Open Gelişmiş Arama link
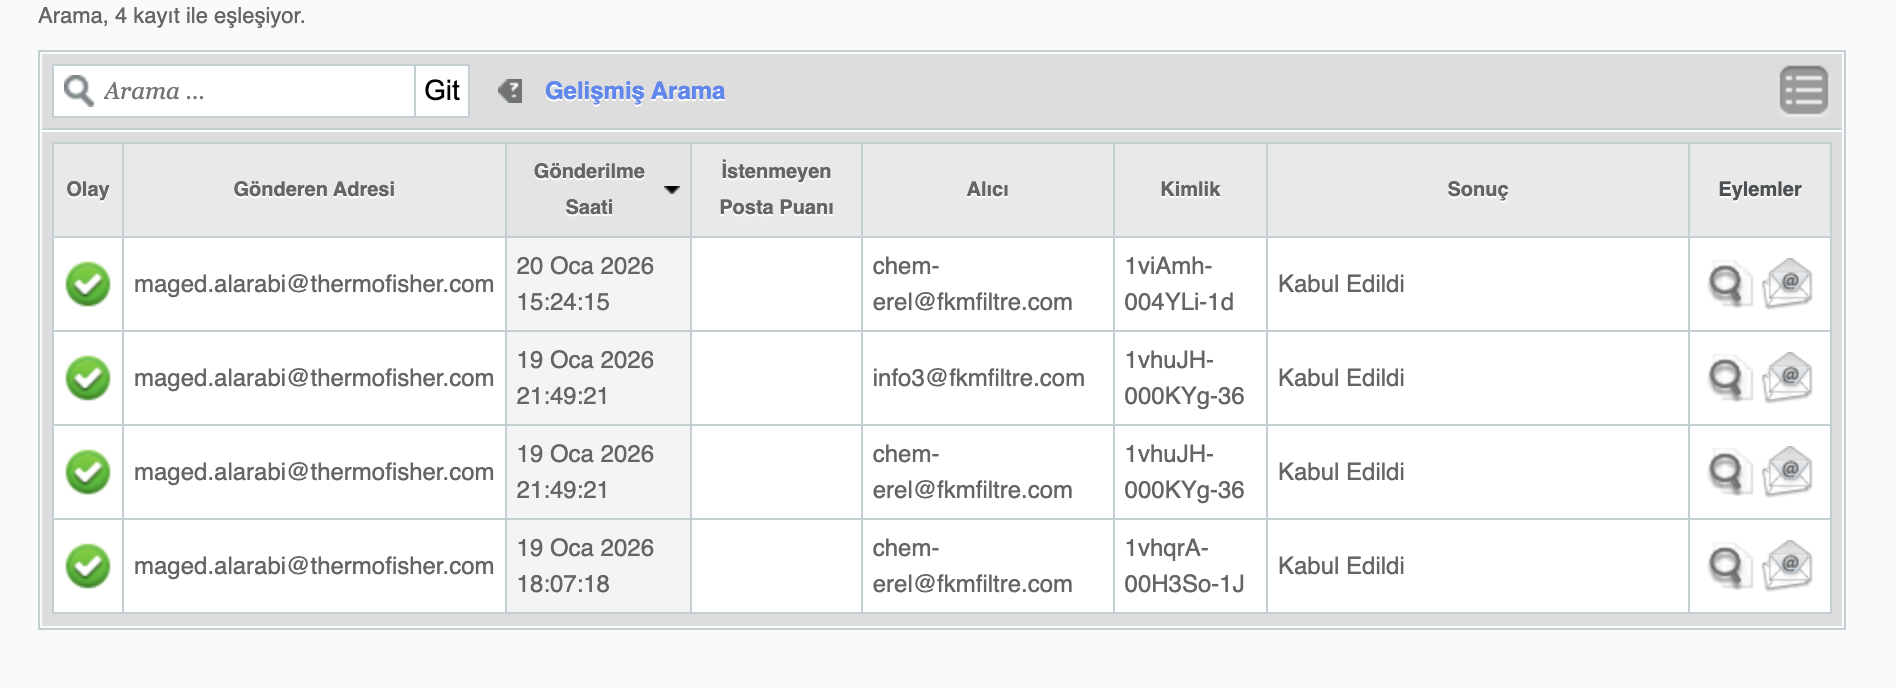The height and width of the screenshot is (688, 1896). pyautogui.click(x=635, y=91)
